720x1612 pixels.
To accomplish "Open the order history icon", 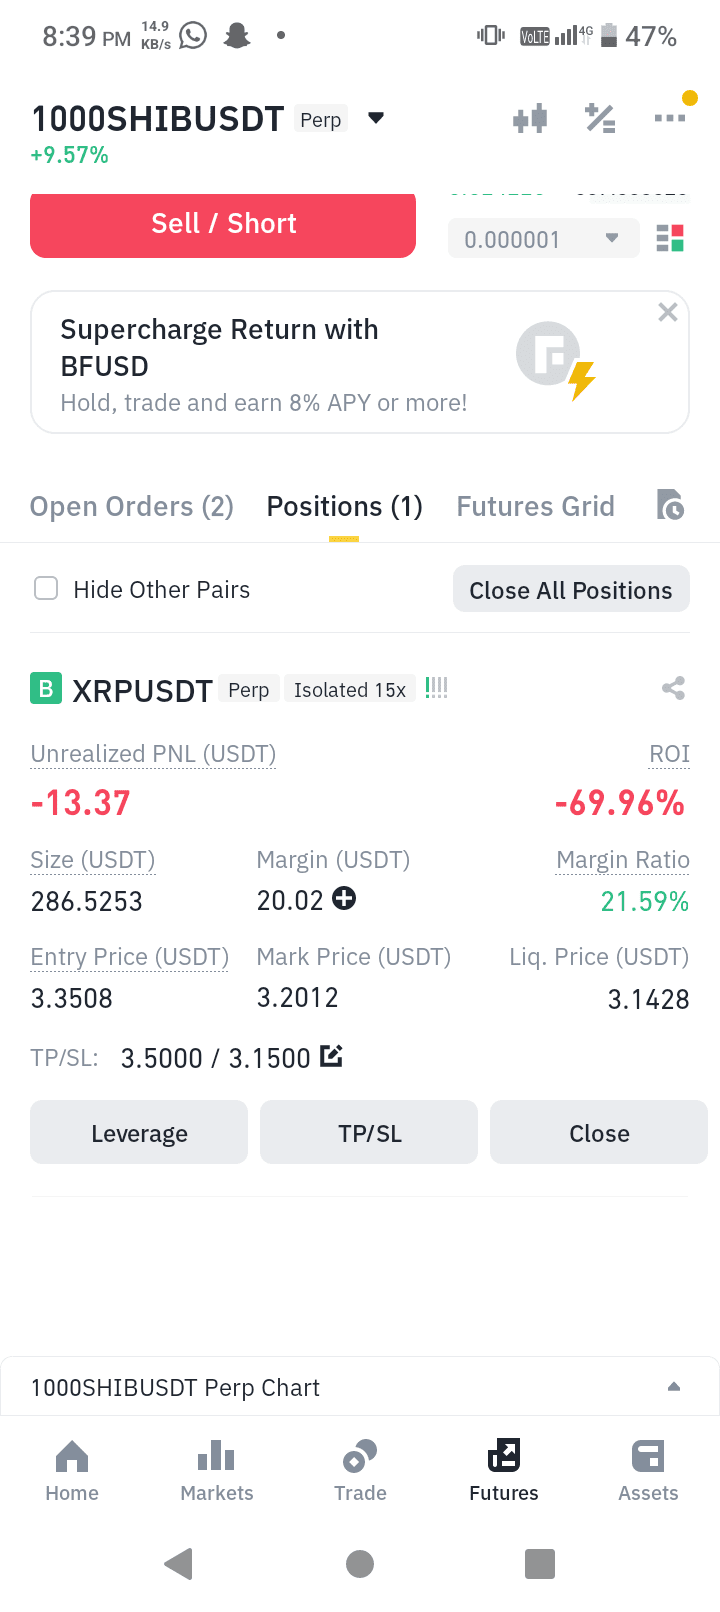I will tap(670, 505).
